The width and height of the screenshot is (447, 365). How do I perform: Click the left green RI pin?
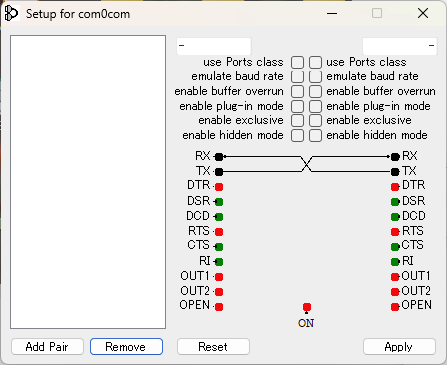[219, 262]
